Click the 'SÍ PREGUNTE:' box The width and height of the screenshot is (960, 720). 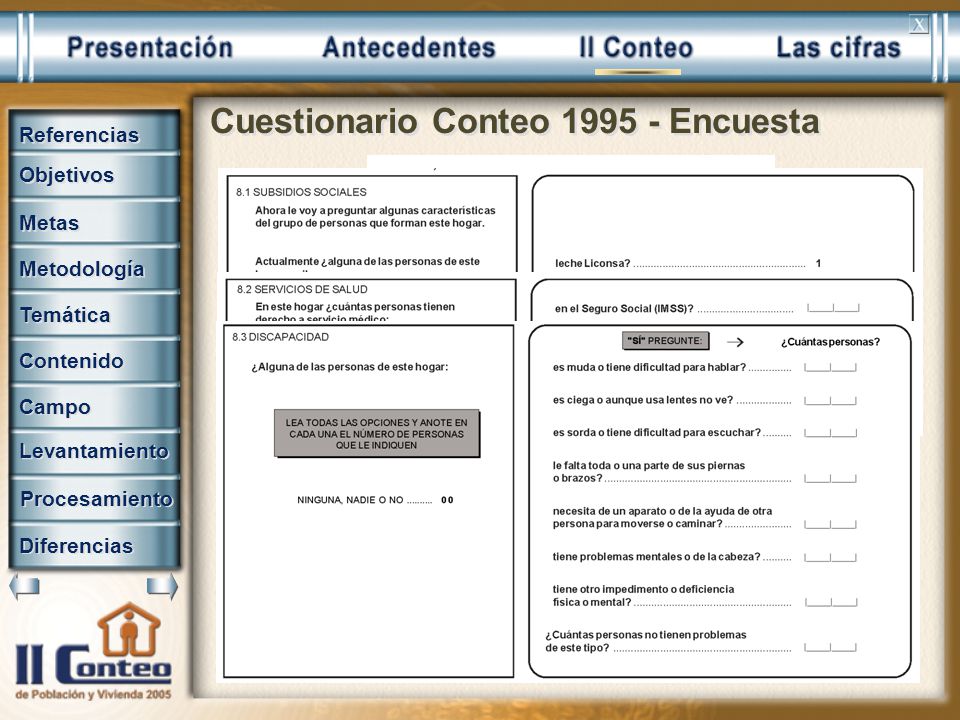pyautogui.click(x=666, y=341)
